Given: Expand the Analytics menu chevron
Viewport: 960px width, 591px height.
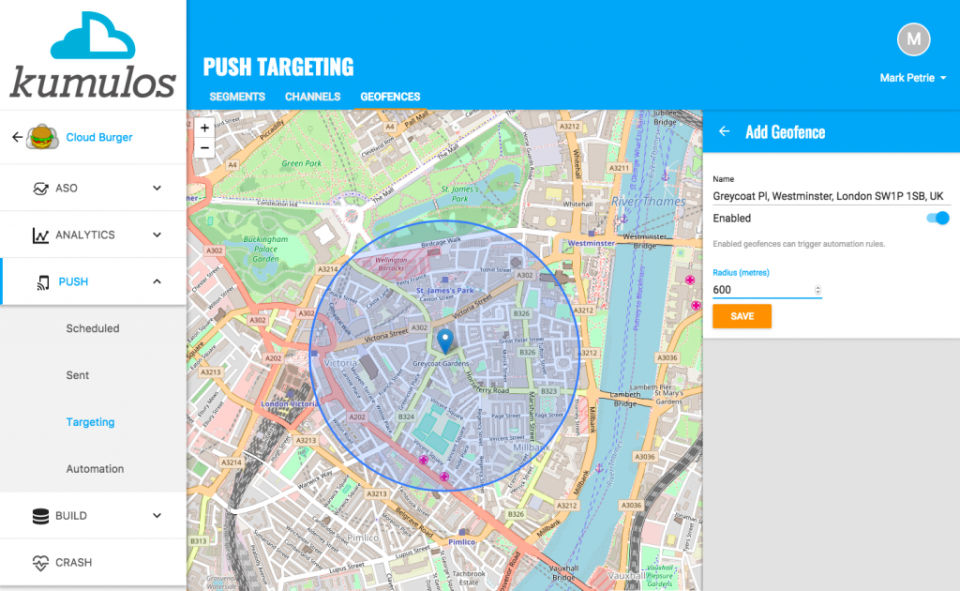Looking at the screenshot, I should click(157, 235).
